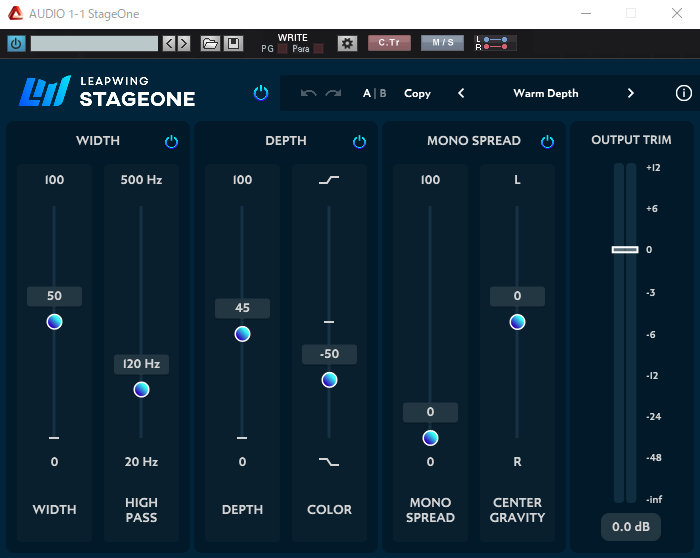Screen dimensions: 700x558
Task: Click the Output Trim fader handle
Action: click(x=625, y=250)
